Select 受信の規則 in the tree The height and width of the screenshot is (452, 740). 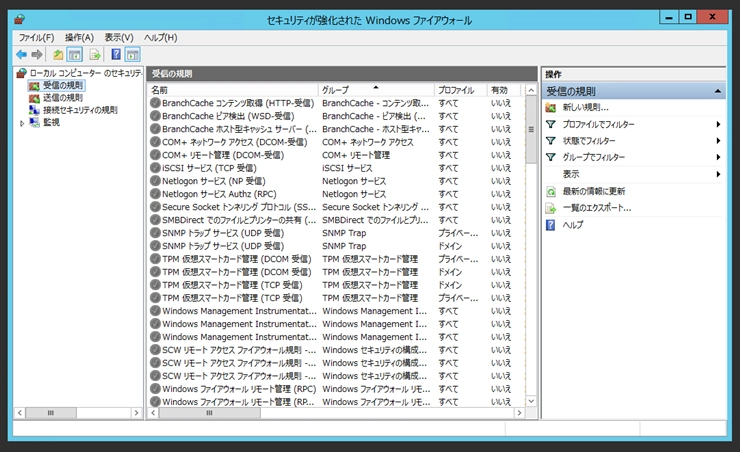(63, 85)
